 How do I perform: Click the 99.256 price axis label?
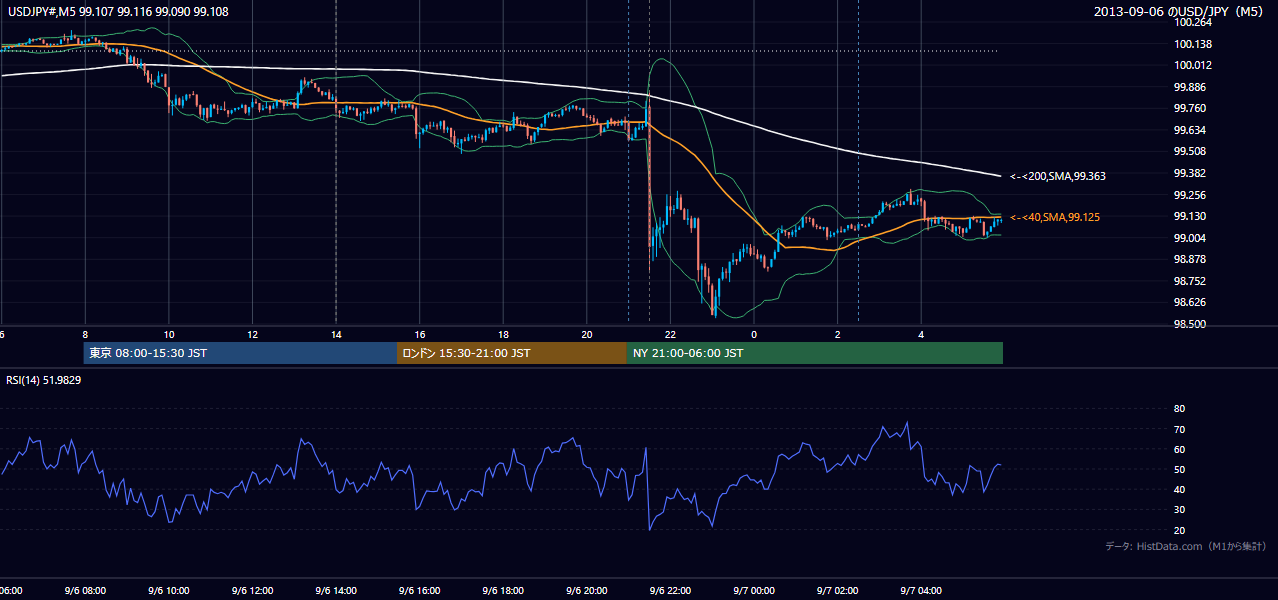pos(1190,195)
